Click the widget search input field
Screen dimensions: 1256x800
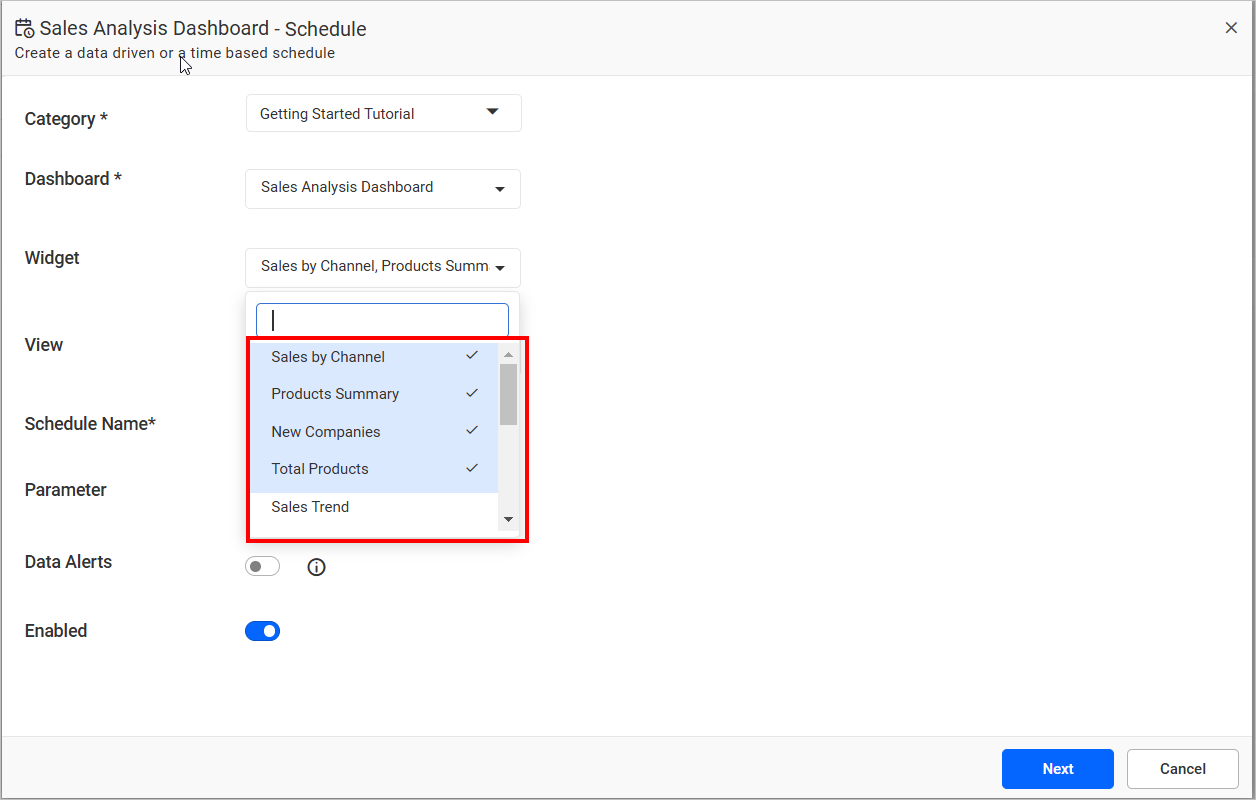click(383, 320)
